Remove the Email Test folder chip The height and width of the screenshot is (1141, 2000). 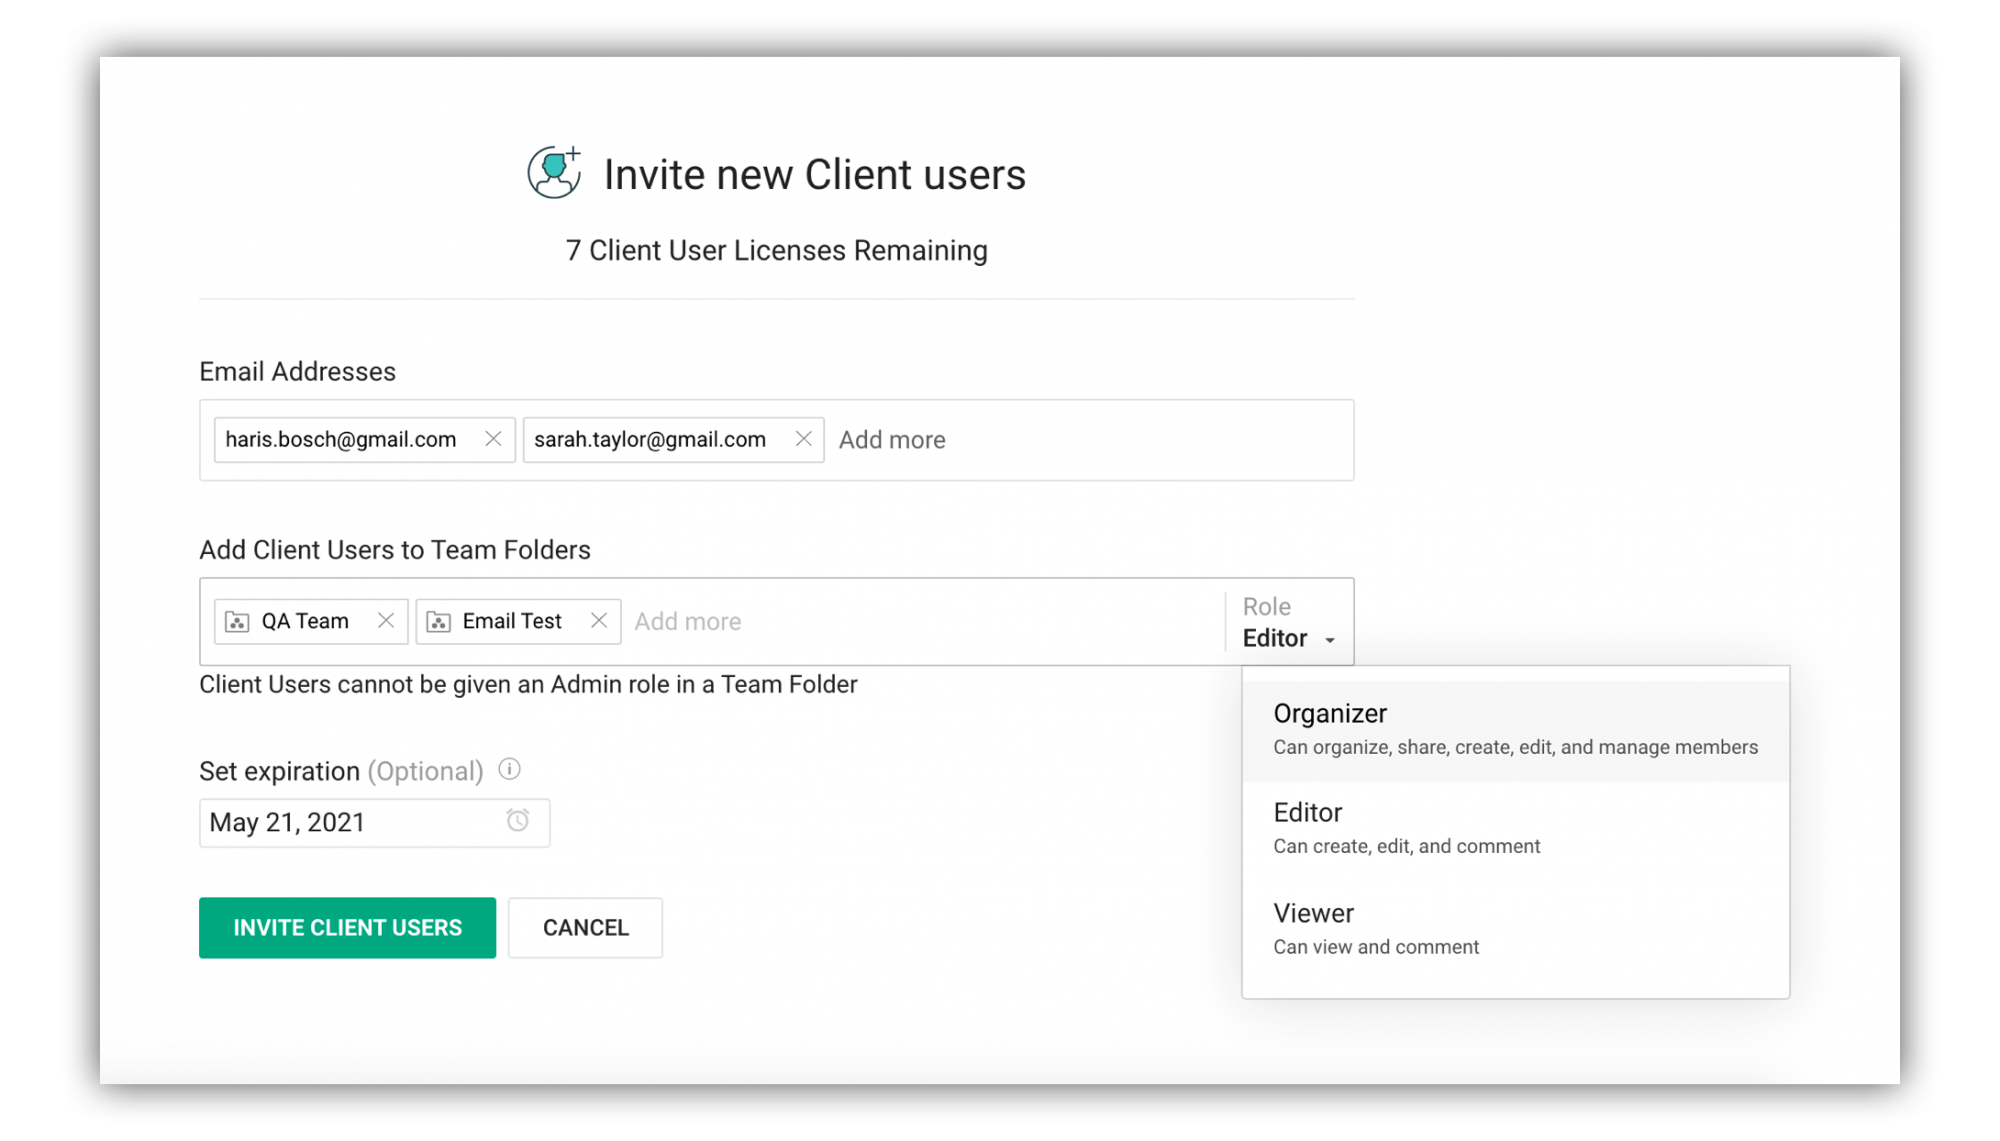click(598, 620)
